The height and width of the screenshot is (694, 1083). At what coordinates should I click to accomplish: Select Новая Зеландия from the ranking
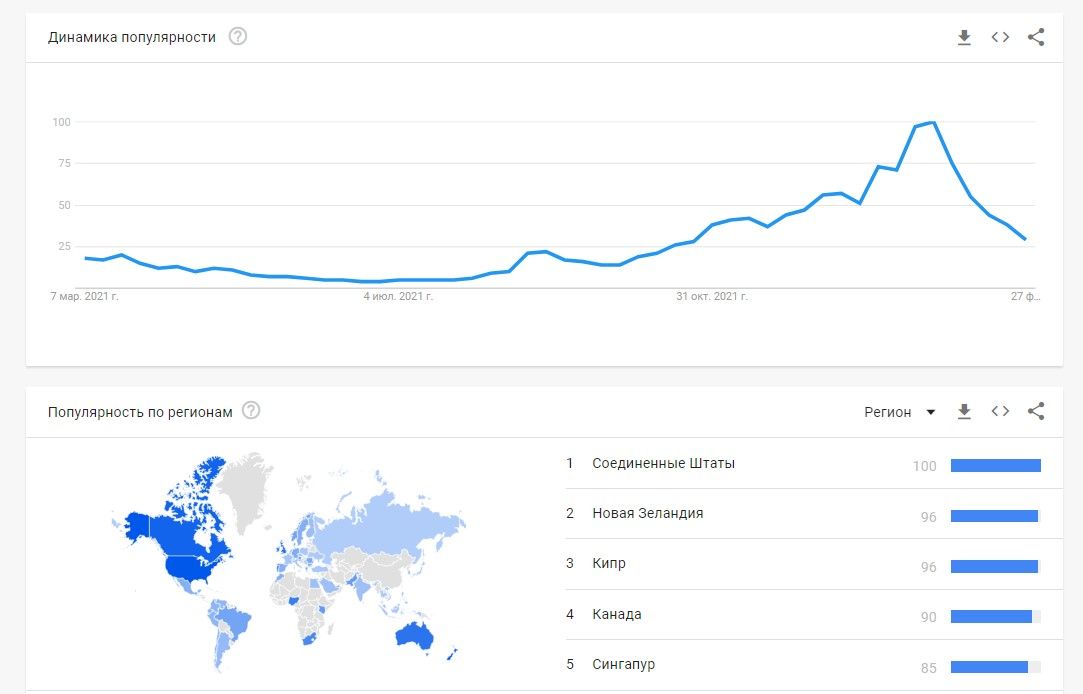click(x=649, y=514)
